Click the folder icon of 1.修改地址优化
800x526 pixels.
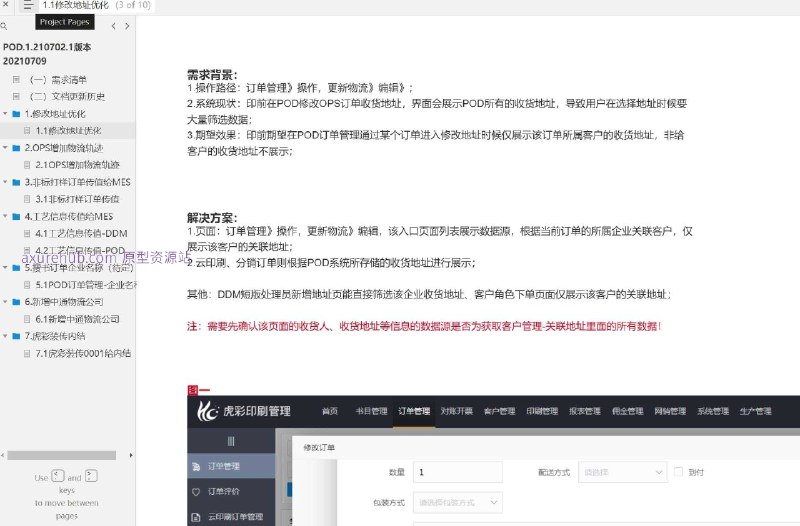(16, 114)
